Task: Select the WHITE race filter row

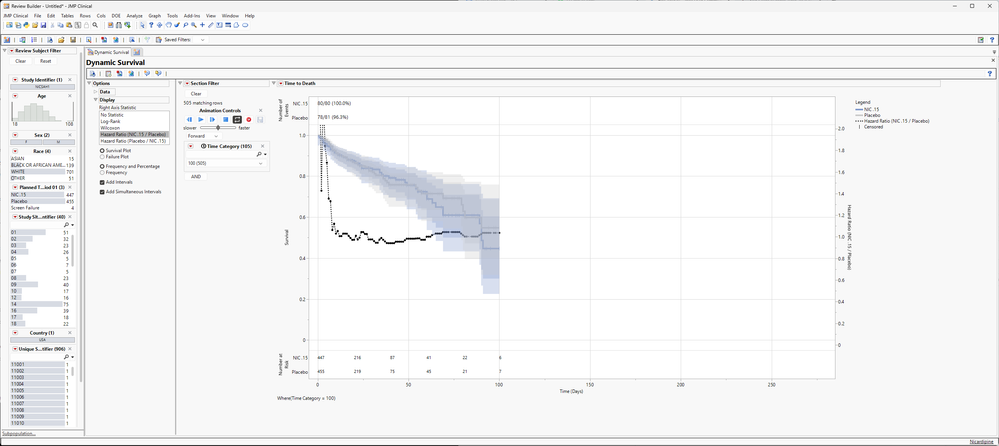Action: (43, 172)
